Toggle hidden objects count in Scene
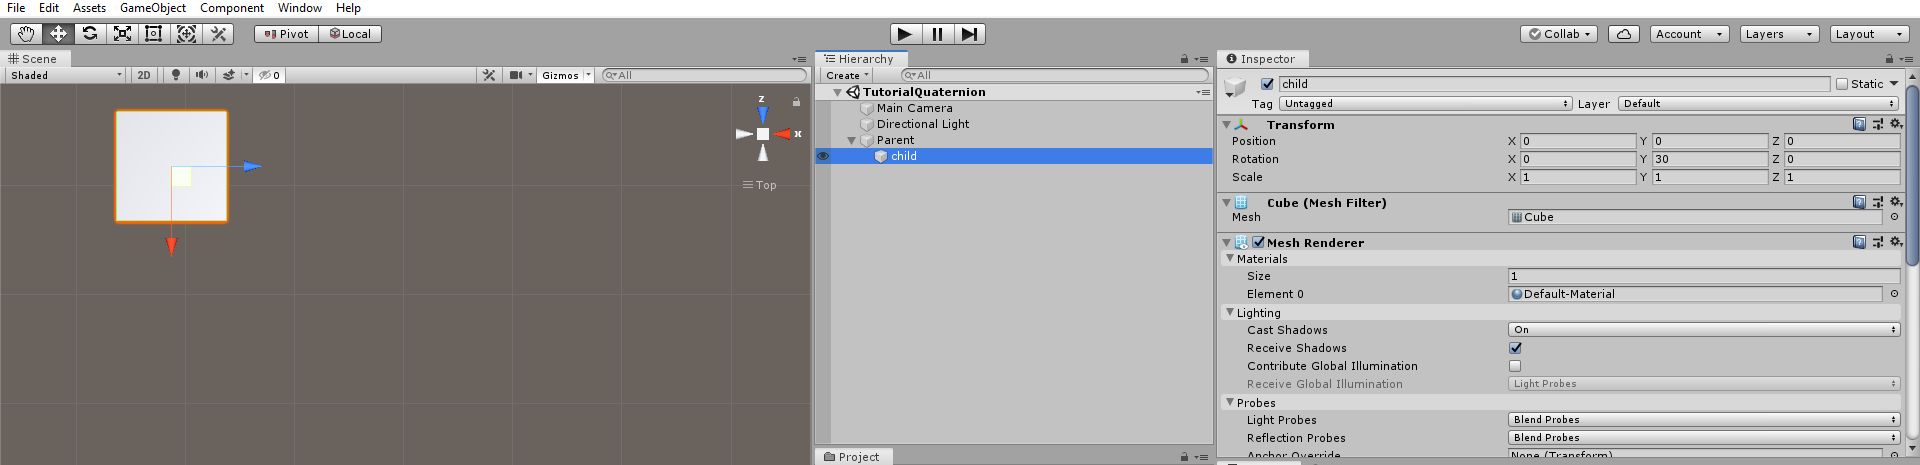This screenshot has height=465, width=1920. point(270,75)
